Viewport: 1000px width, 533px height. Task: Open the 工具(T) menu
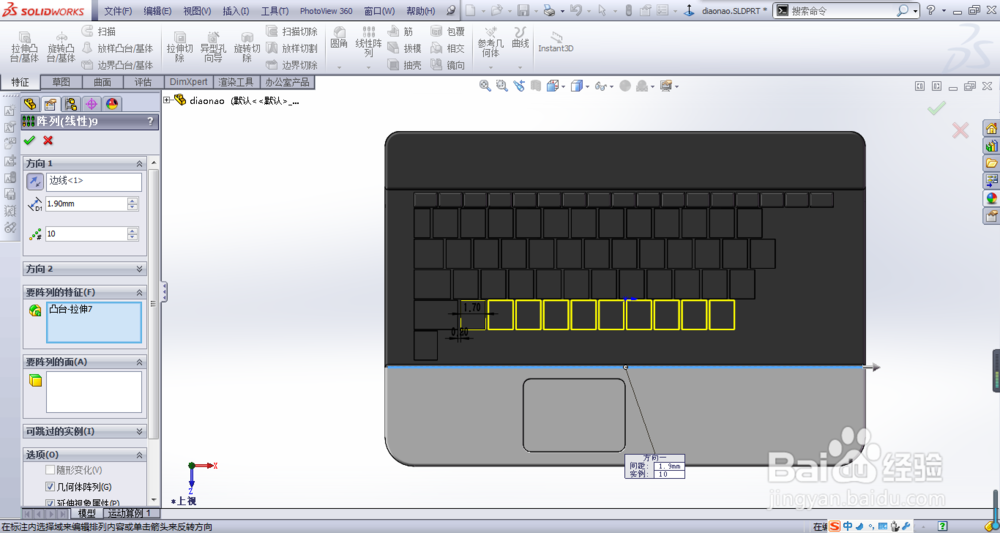(275, 11)
